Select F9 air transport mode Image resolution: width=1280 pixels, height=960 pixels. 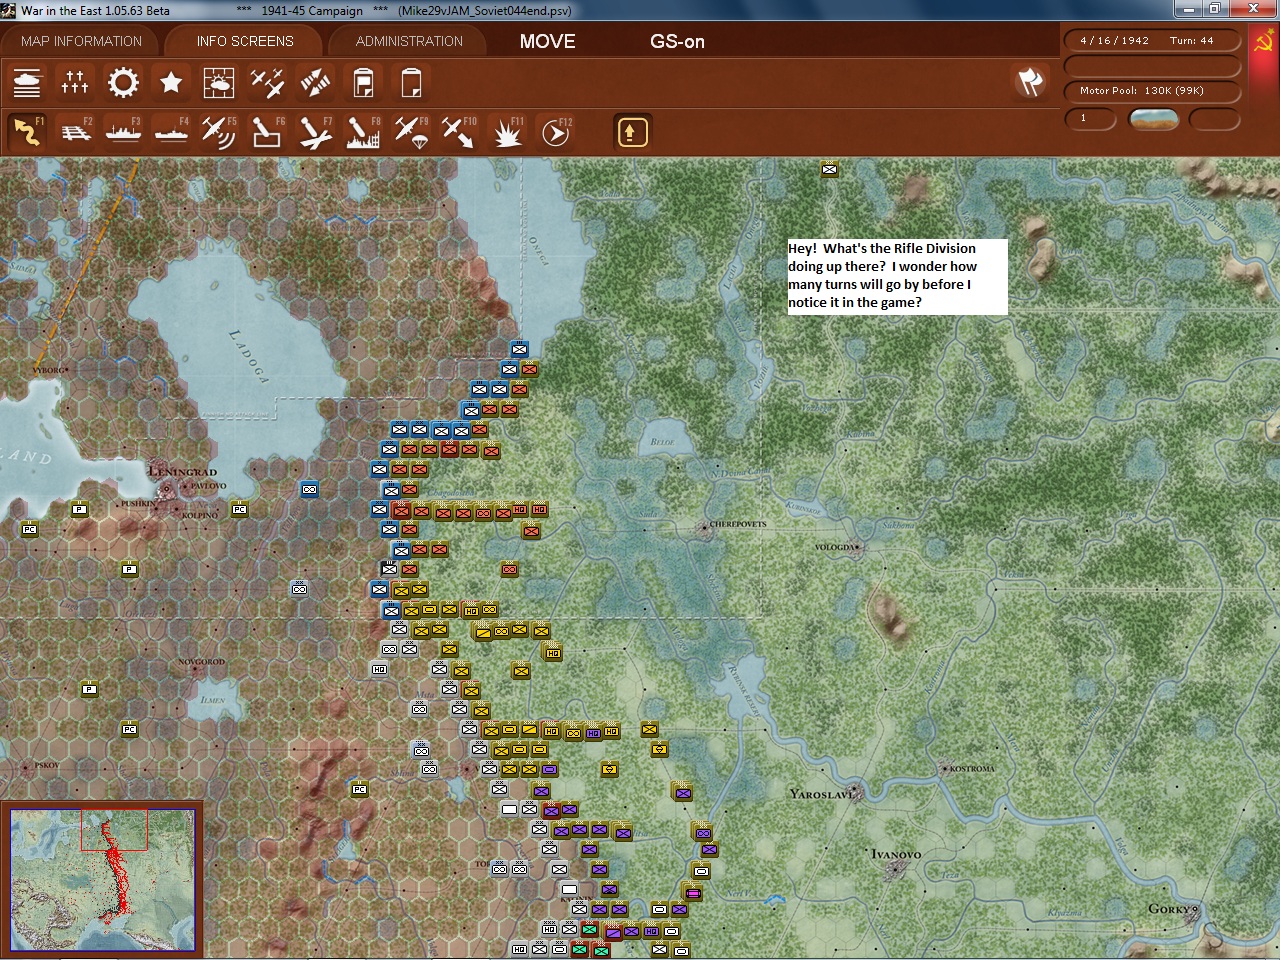[411, 131]
